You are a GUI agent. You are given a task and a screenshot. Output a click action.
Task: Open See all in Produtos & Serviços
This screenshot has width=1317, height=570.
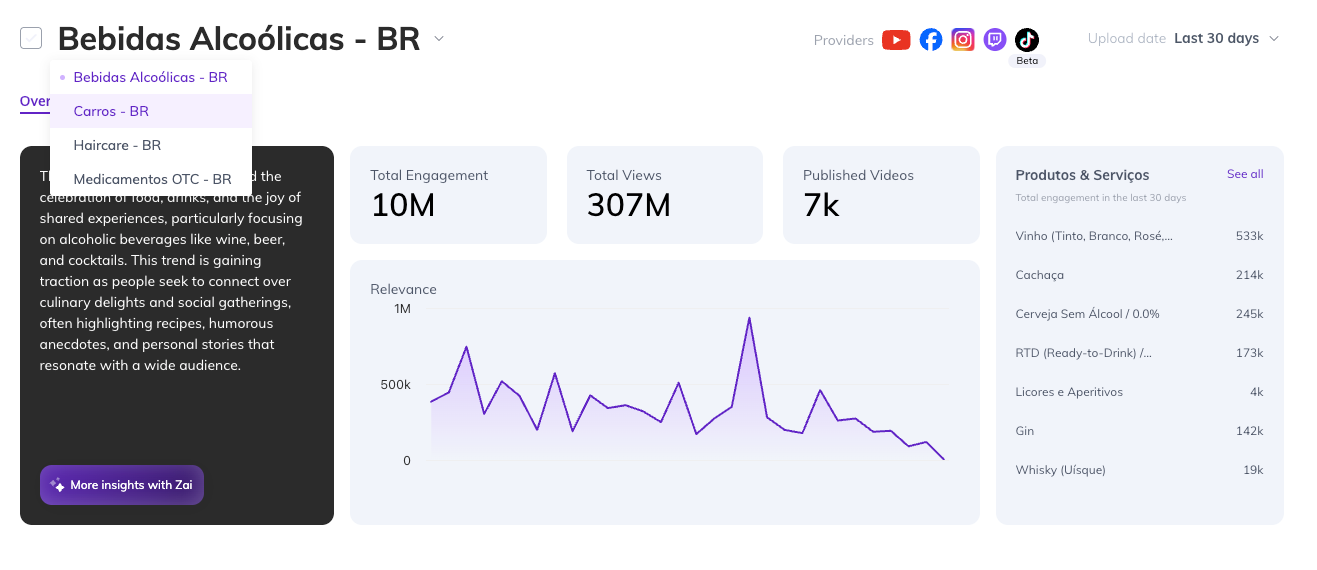[x=1245, y=174]
